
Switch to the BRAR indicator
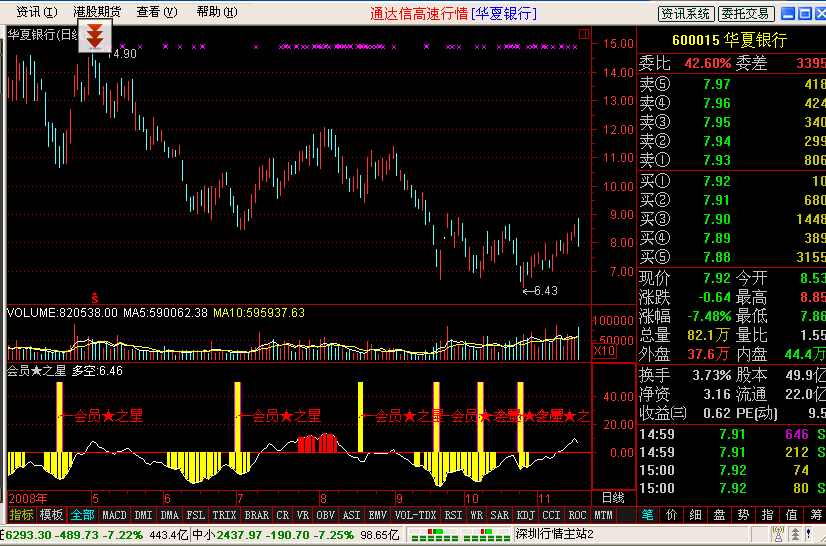[257, 515]
